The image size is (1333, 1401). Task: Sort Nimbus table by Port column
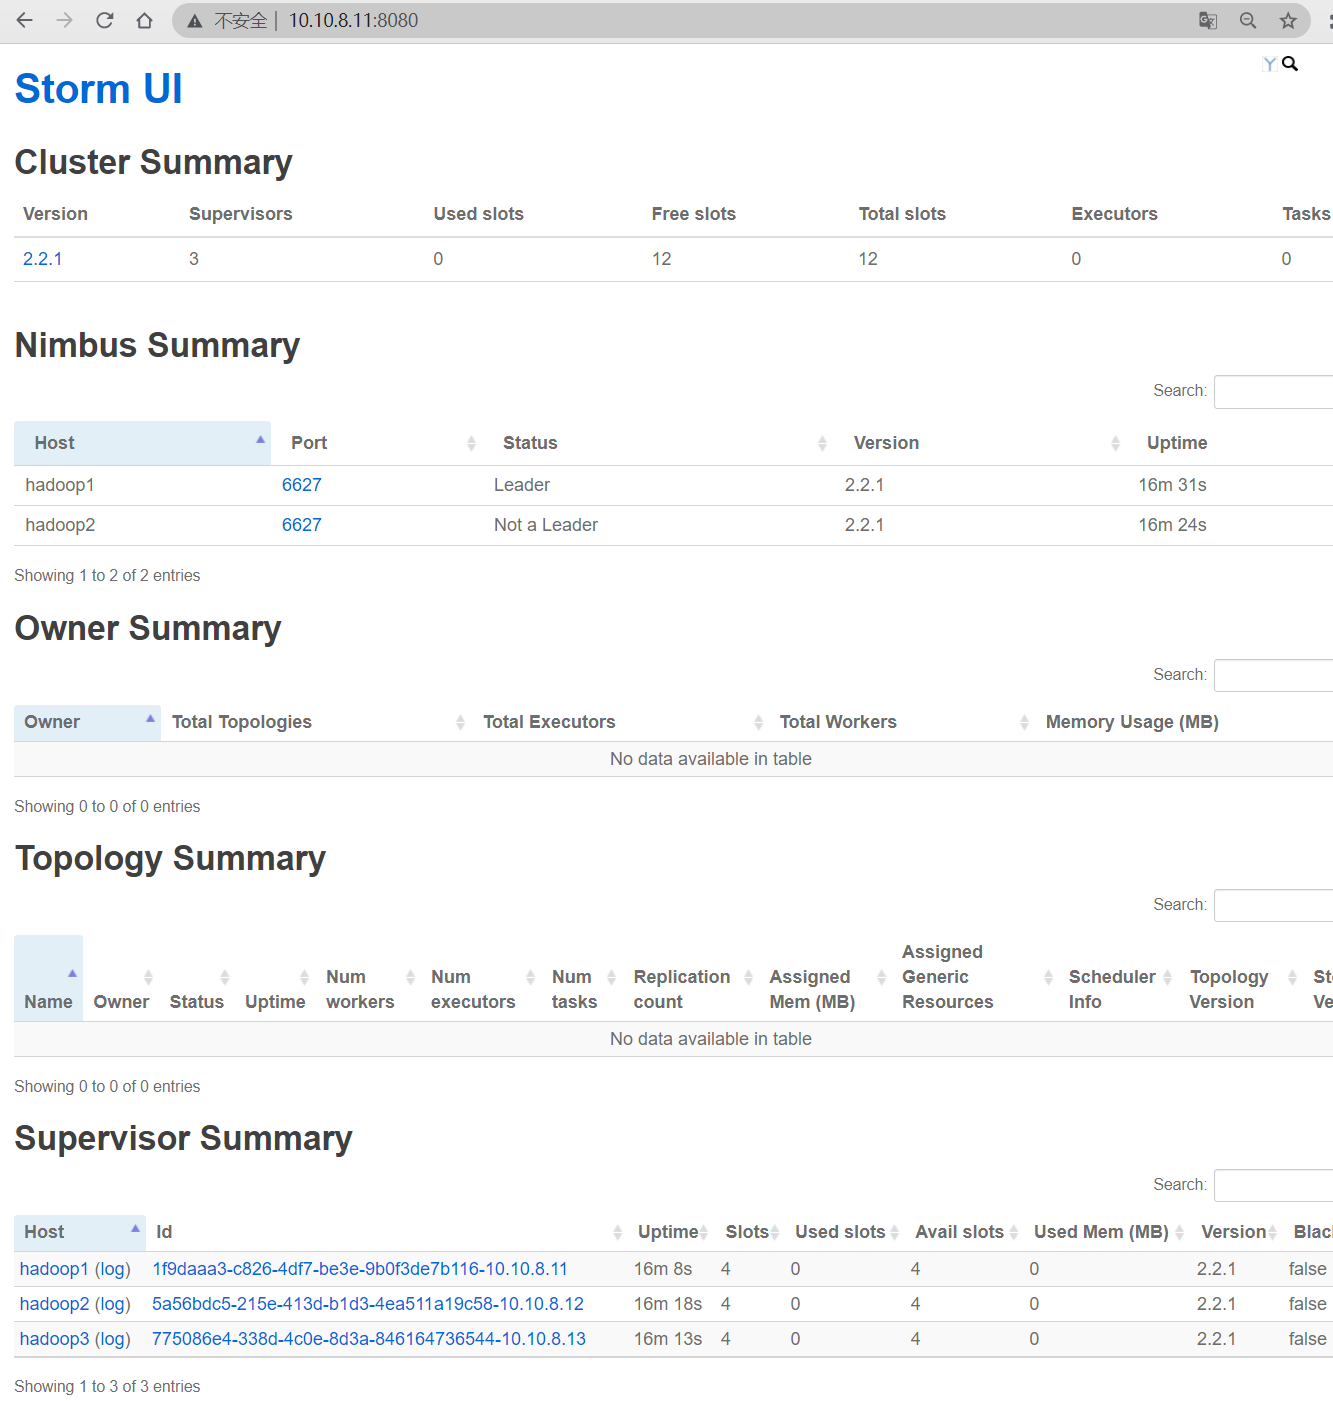click(x=377, y=443)
